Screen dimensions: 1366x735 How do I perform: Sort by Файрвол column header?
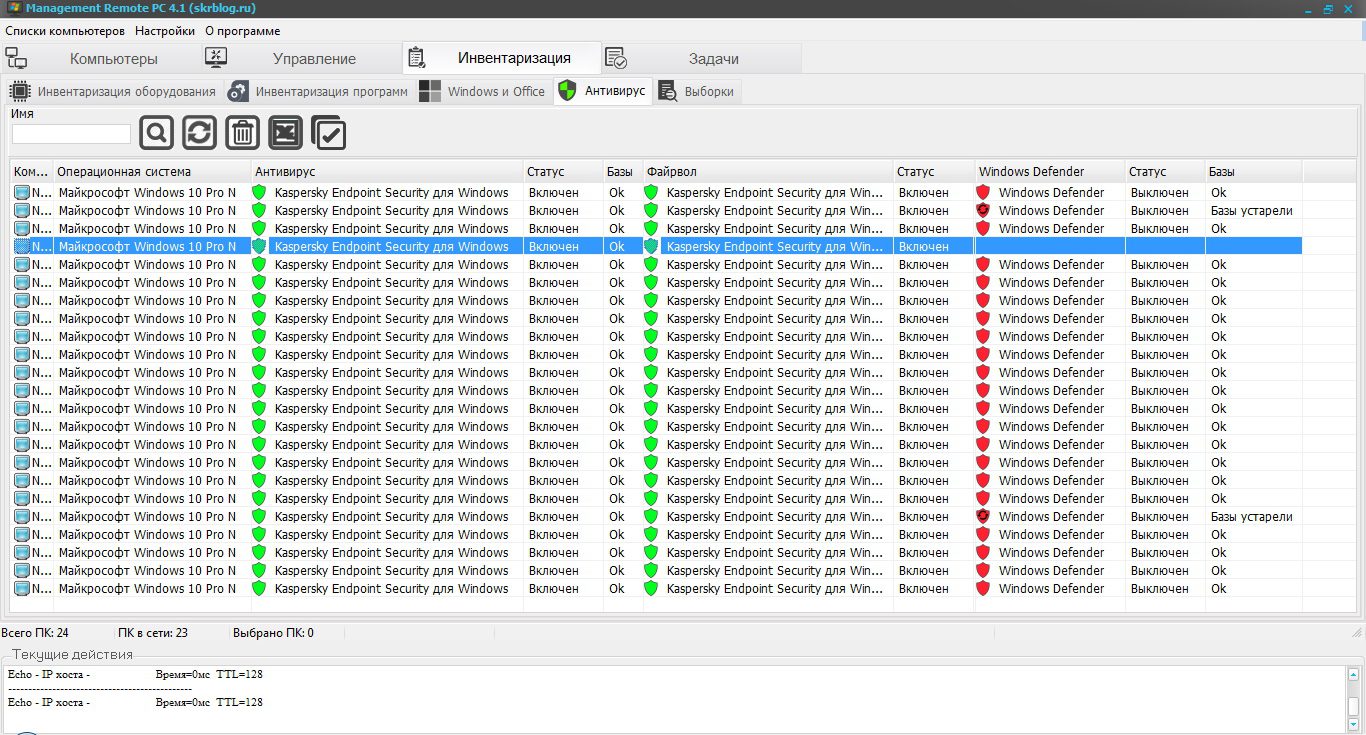point(768,172)
